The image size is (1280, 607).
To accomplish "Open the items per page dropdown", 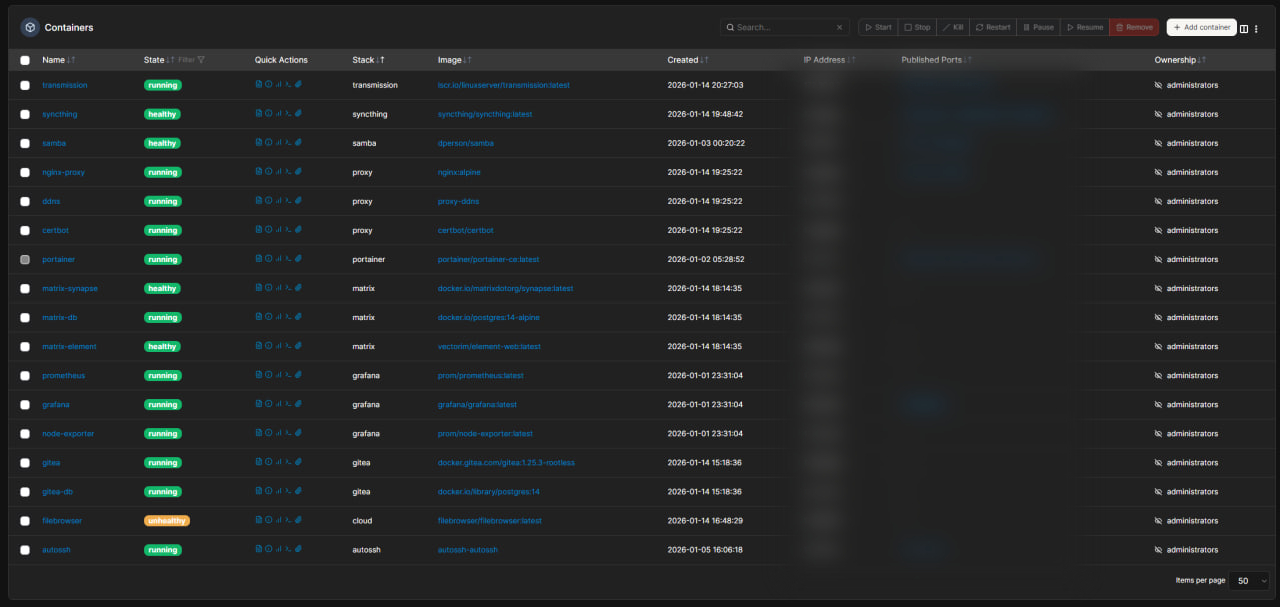I will pyautogui.click(x=1249, y=580).
